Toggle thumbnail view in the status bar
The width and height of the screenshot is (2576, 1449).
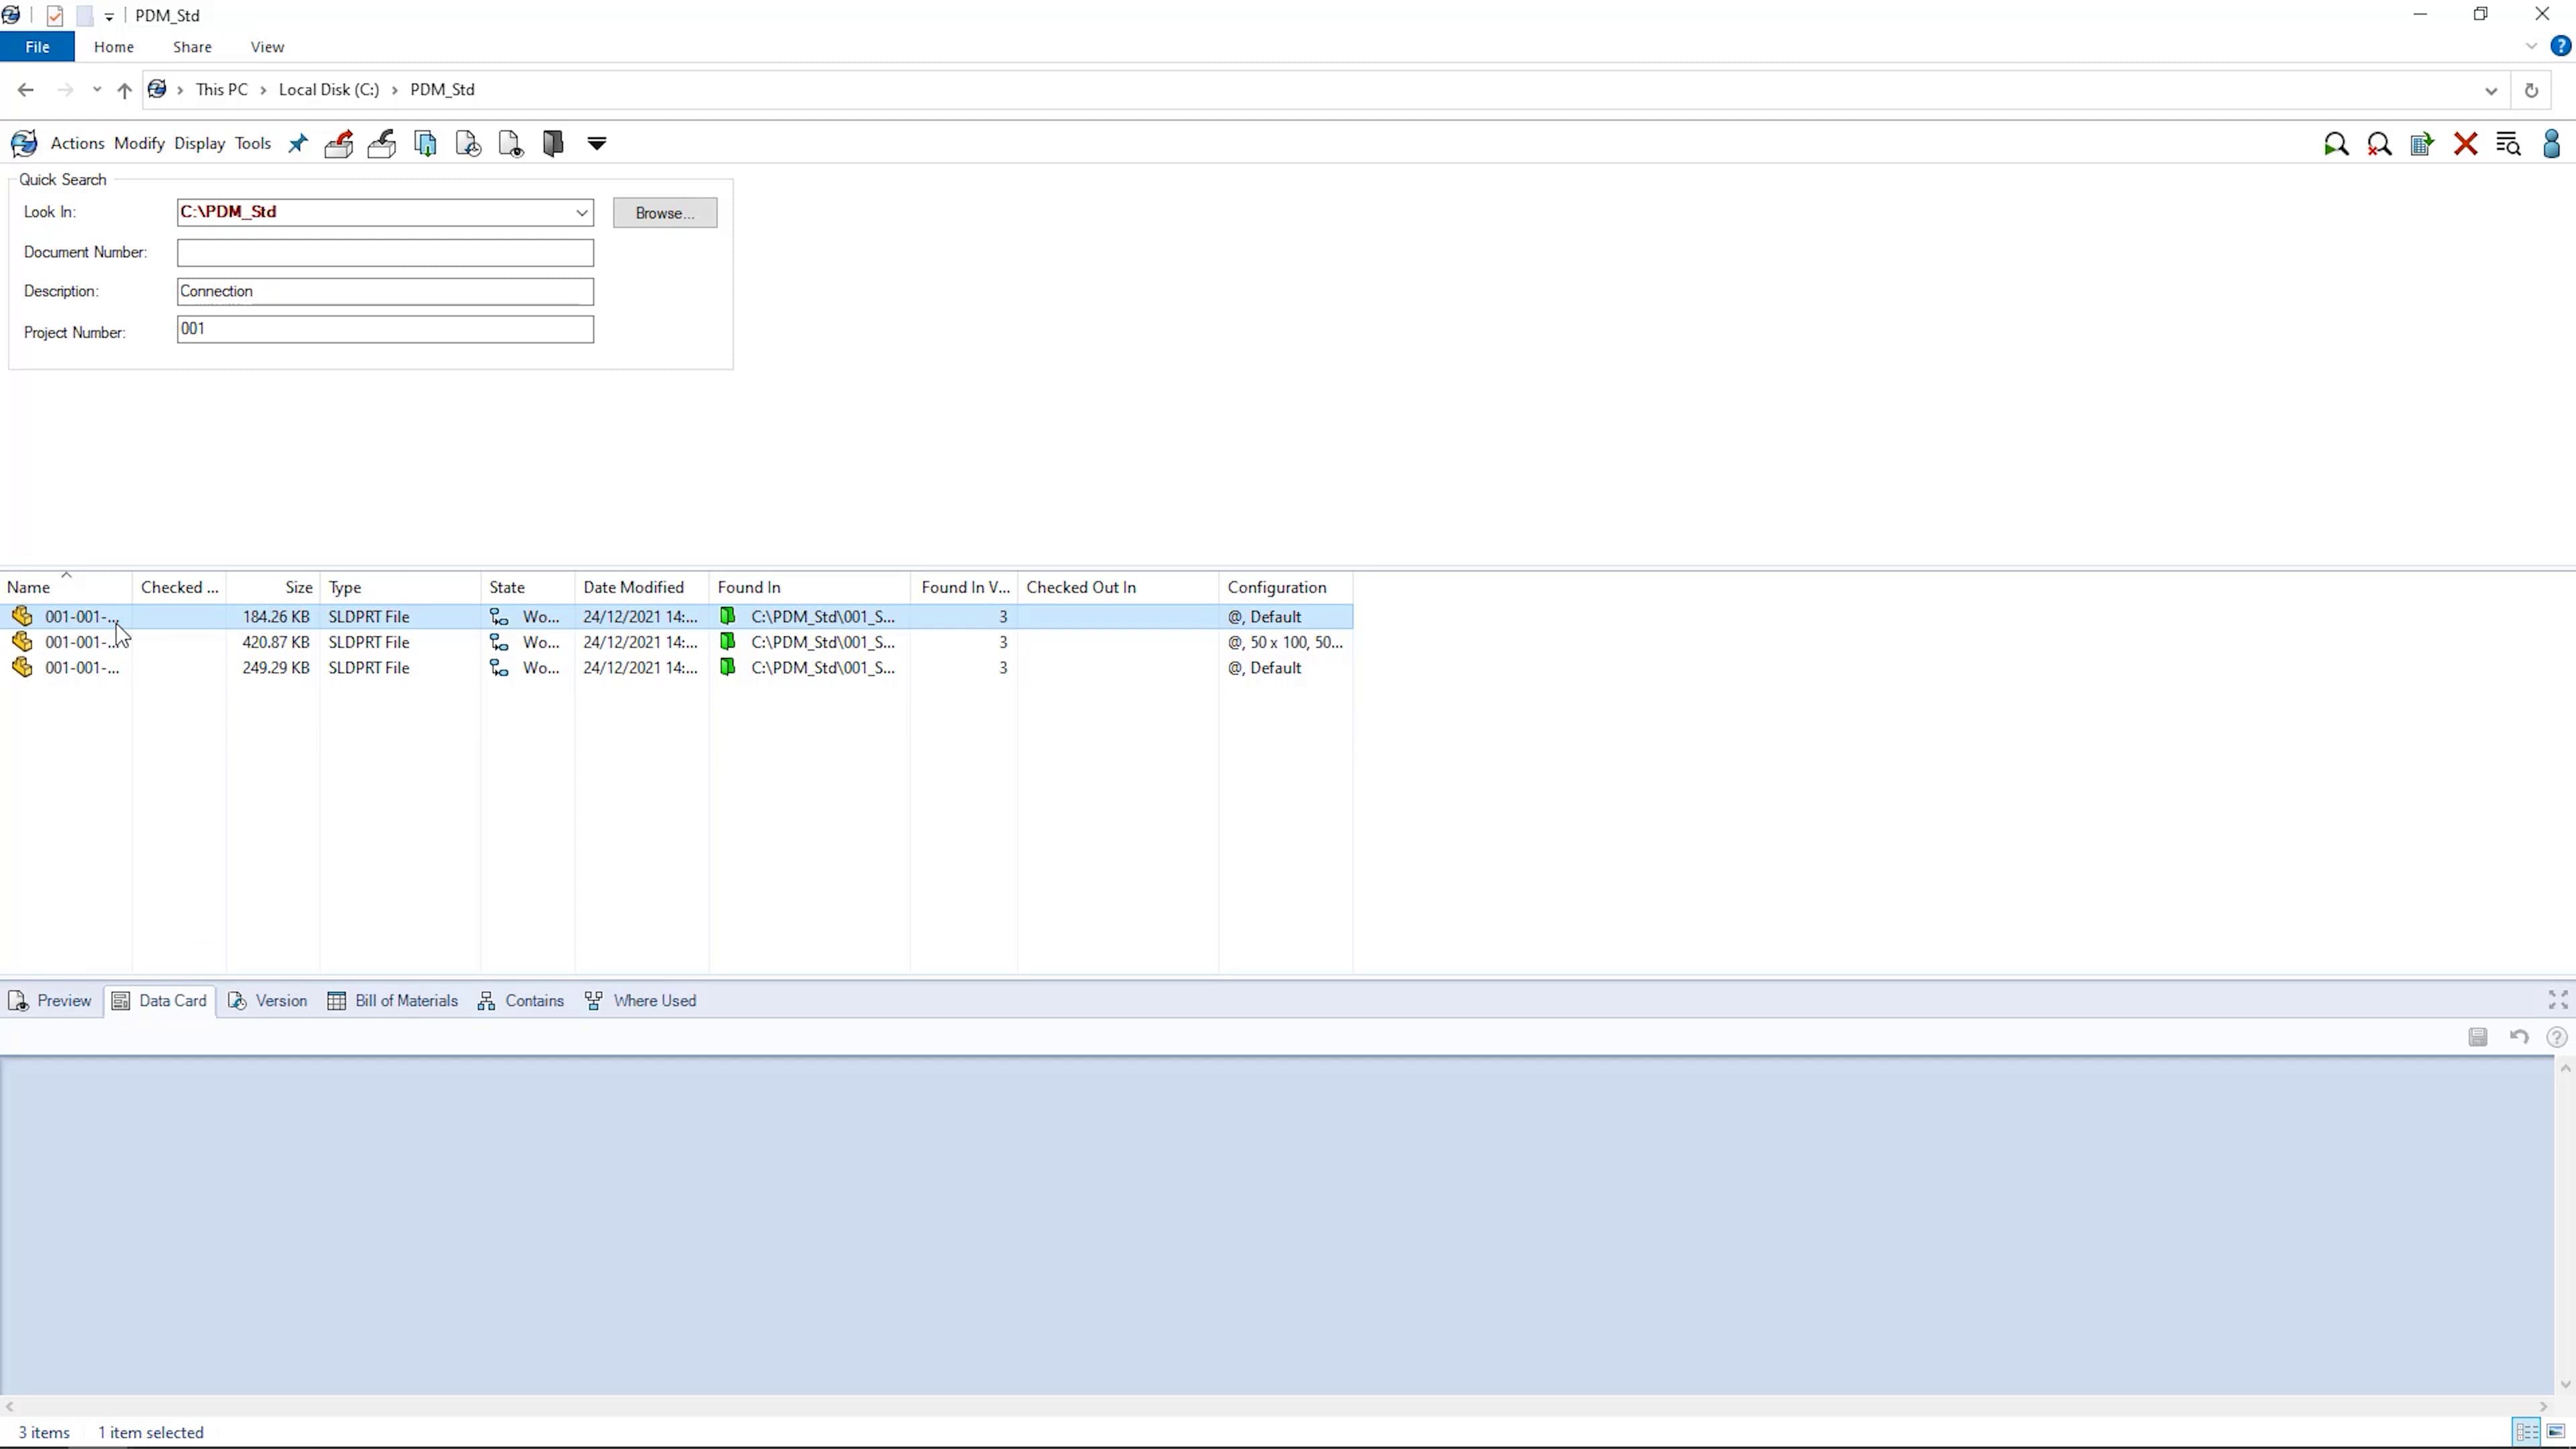pyautogui.click(x=2556, y=1431)
